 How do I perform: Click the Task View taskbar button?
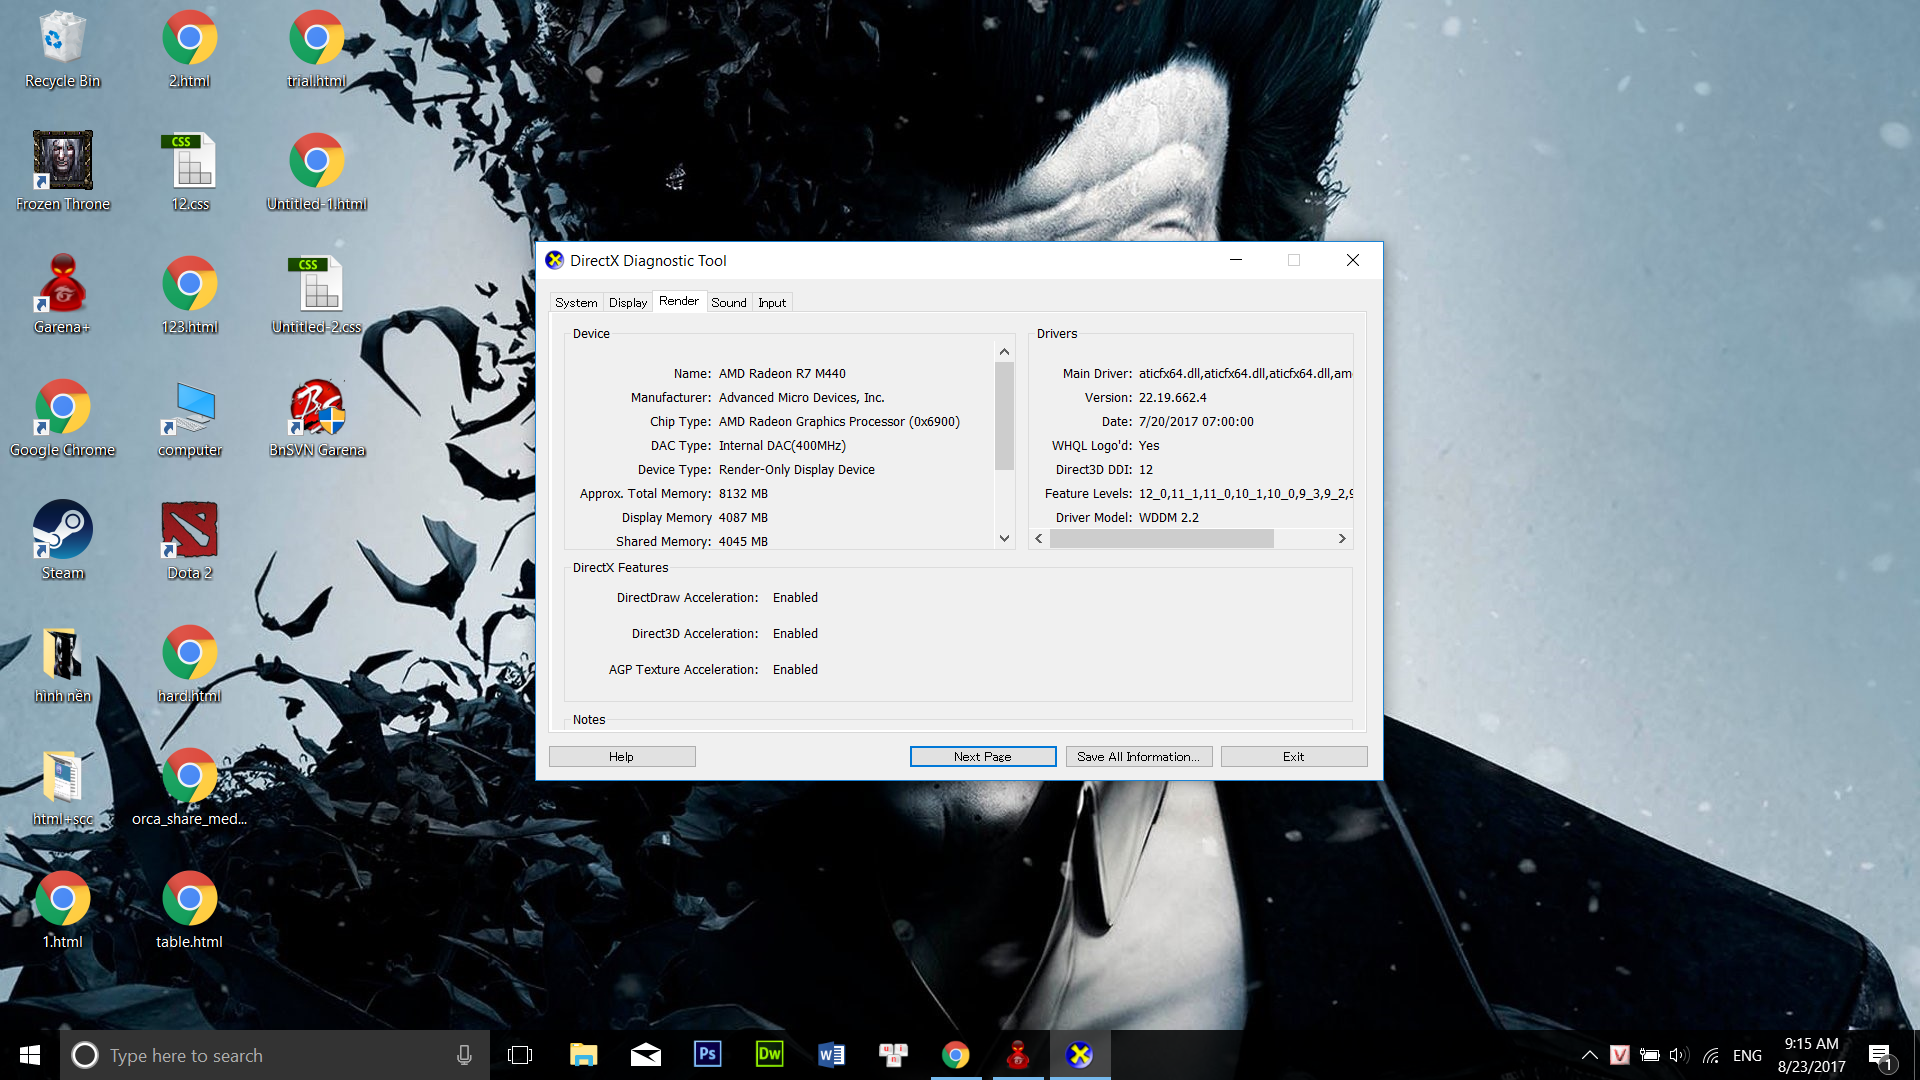click(x=520, y=1054)
